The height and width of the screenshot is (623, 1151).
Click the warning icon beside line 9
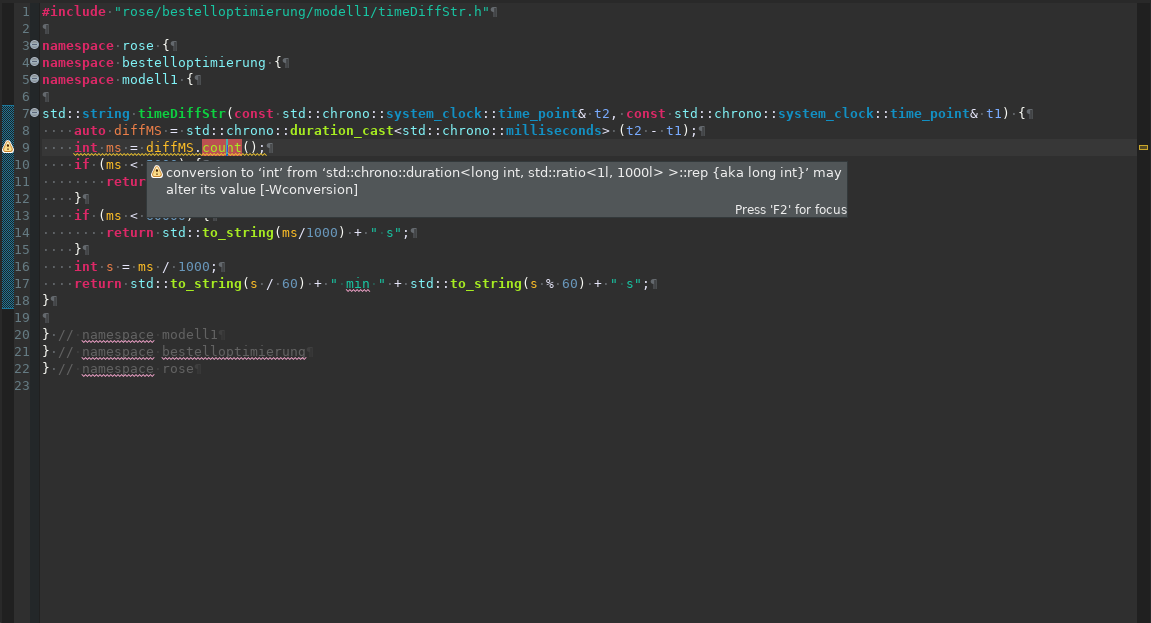[7, 147]
